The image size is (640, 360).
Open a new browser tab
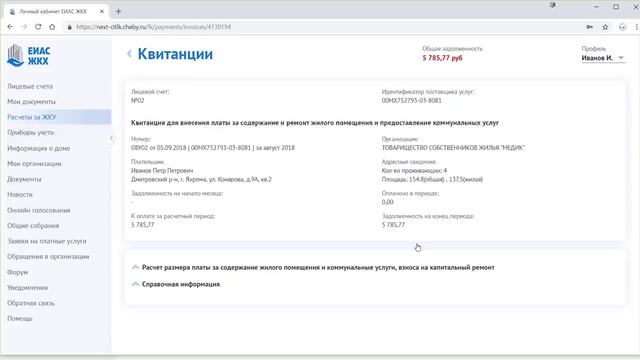point(118,11)
